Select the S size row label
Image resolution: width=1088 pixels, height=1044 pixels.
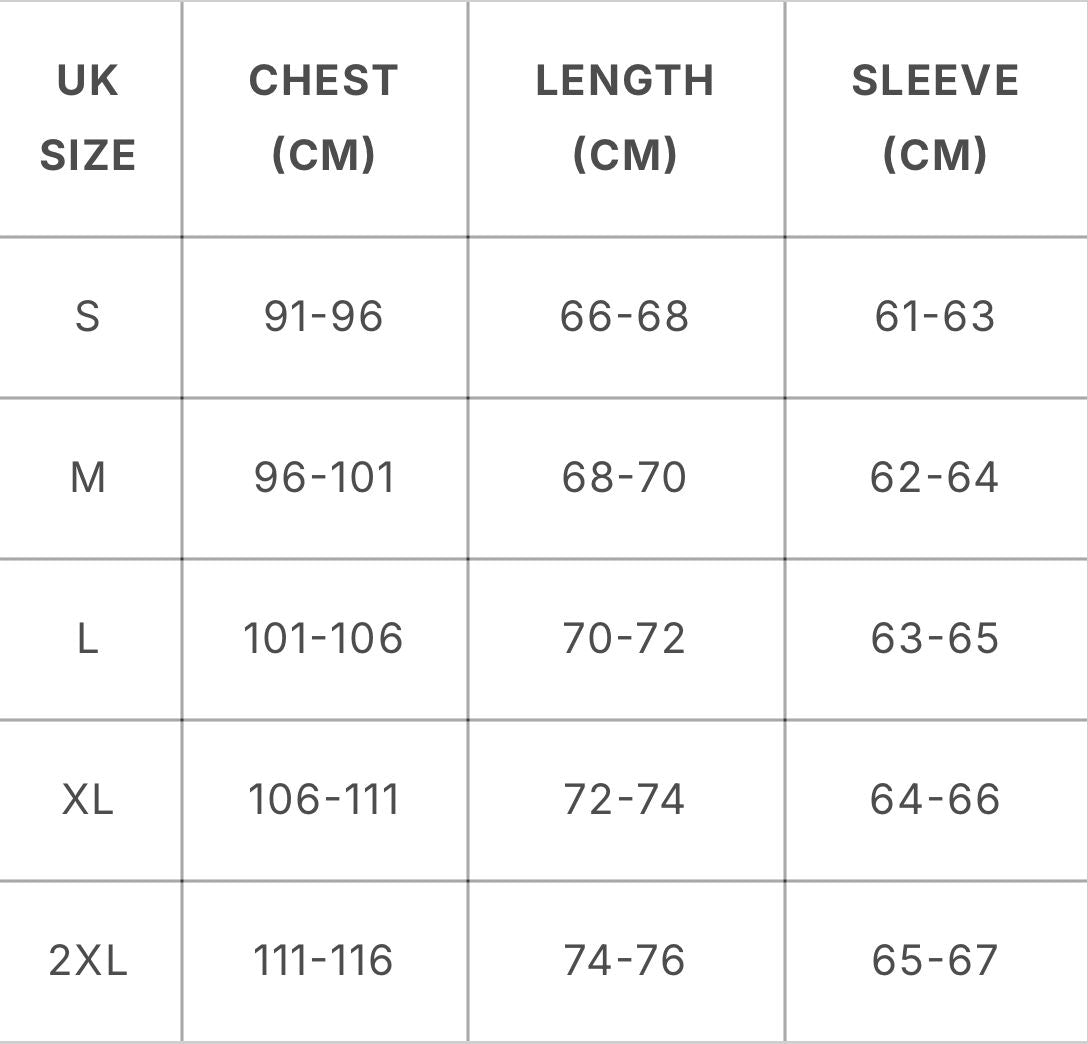(x=88, y=317)
